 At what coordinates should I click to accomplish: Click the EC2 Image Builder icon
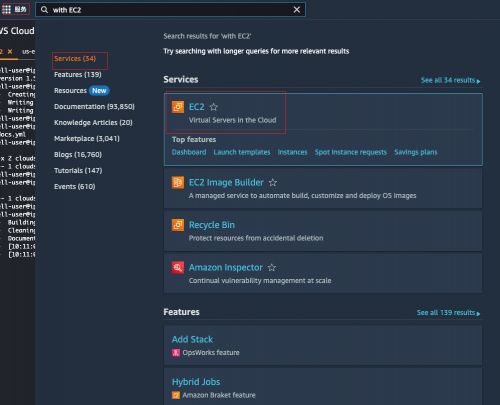pyautogui.click(x=178, y=182)
